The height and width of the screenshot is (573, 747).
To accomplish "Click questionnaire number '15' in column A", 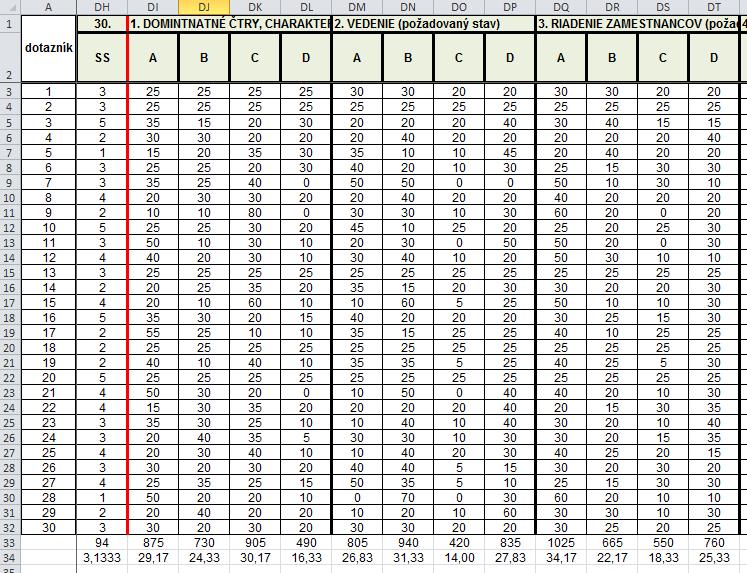I will [48, 303].
